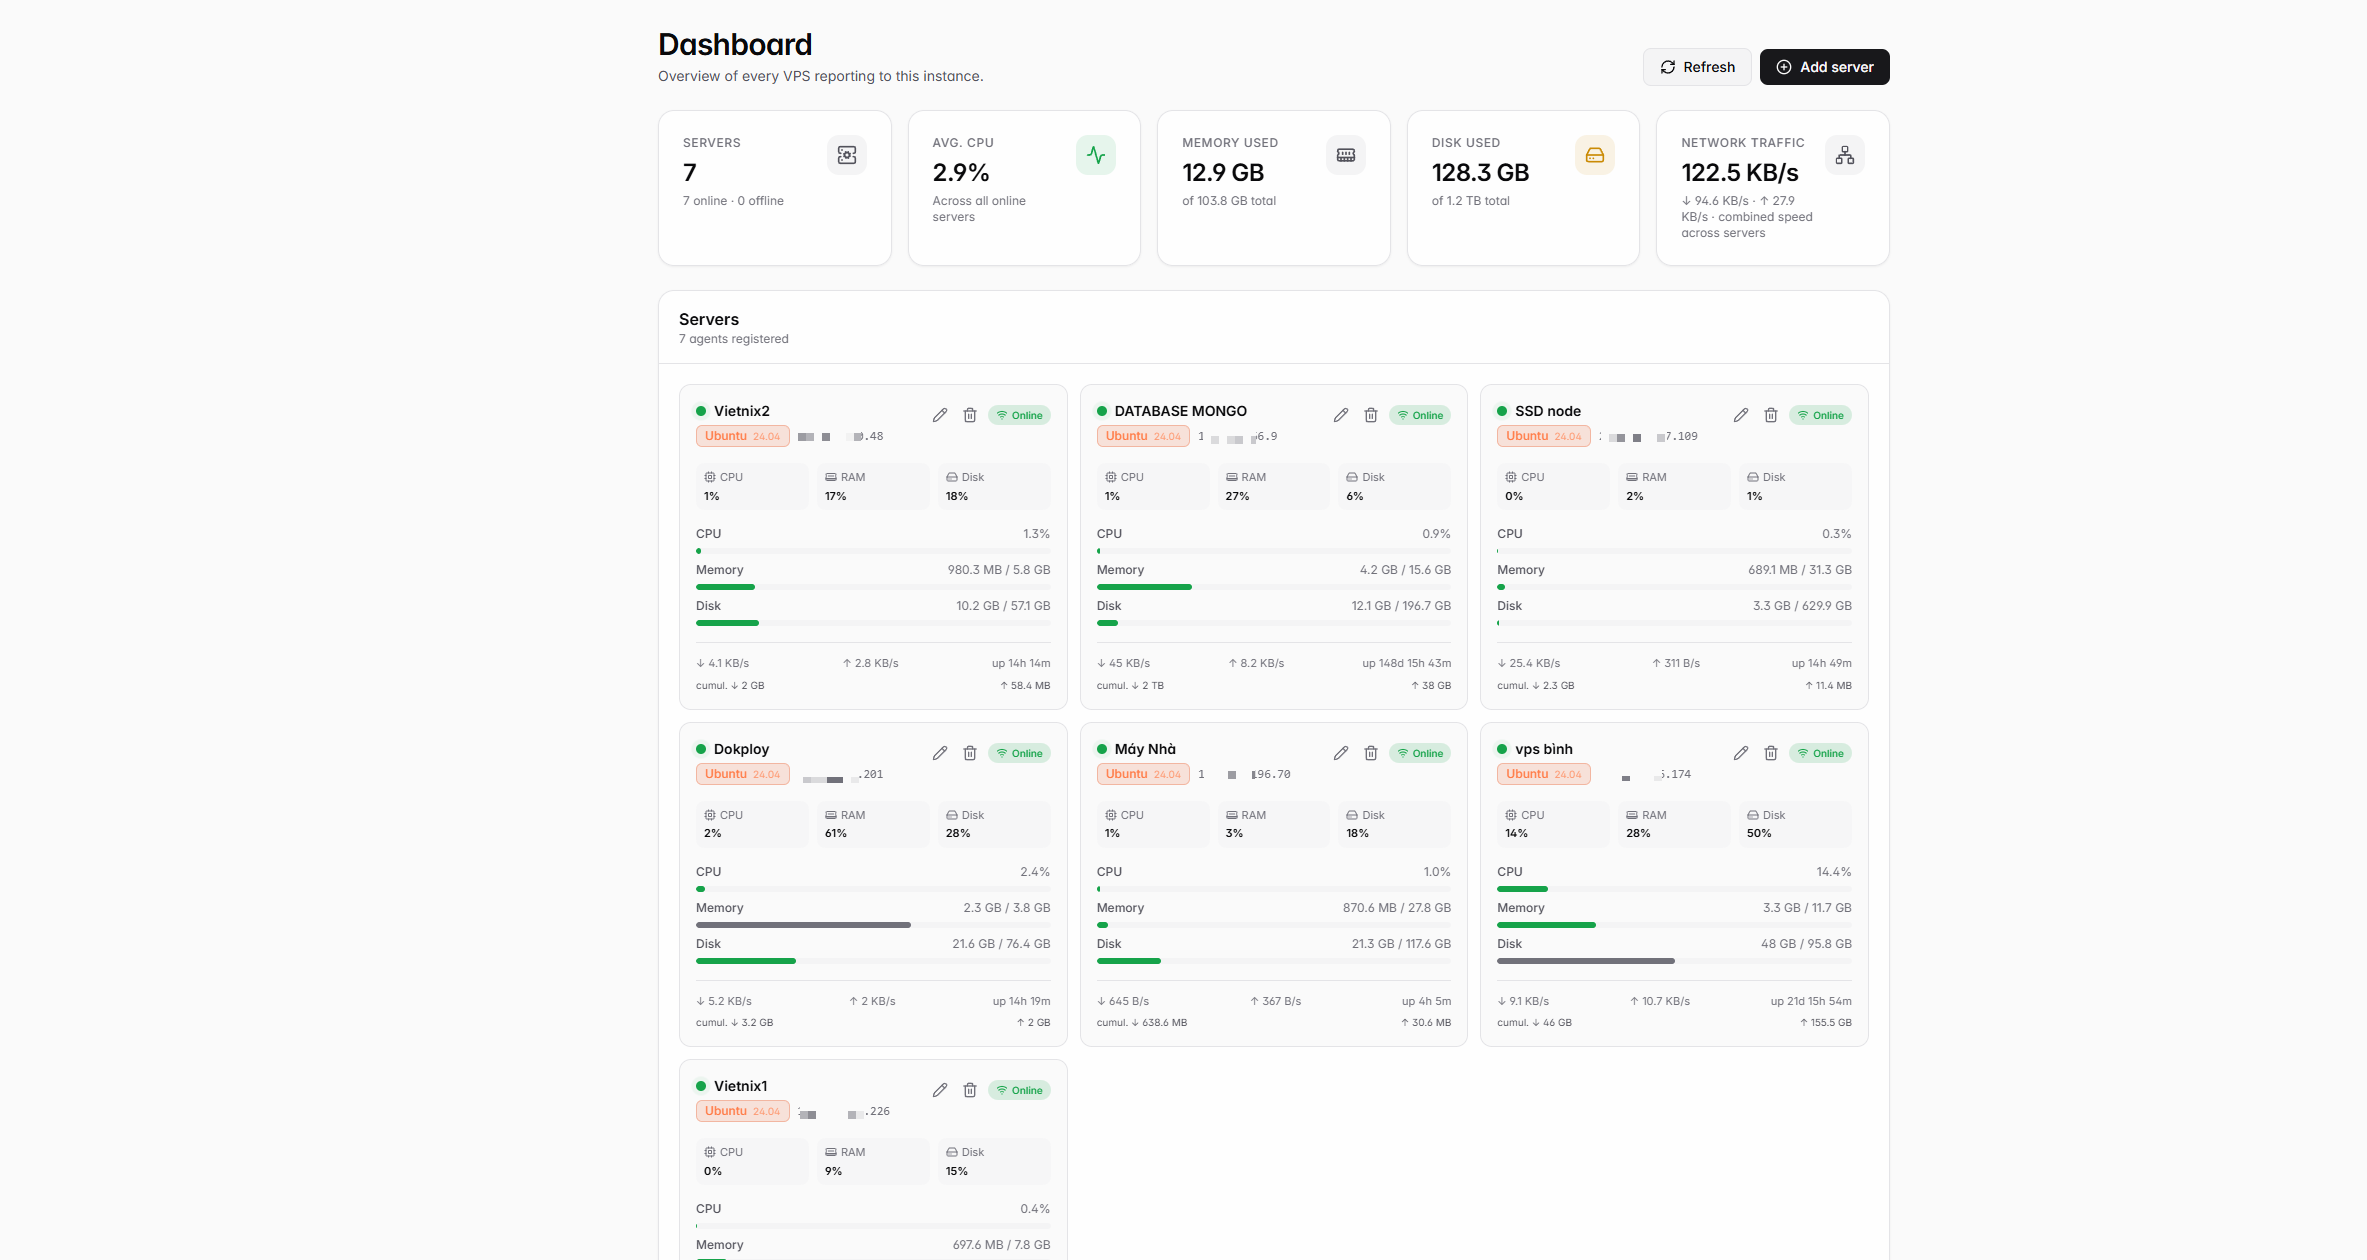Click the Ubuntu 24.04 tag on SSD node
The width and height of the screenshot is (2367, 1260).
(x=1544, y=436)
